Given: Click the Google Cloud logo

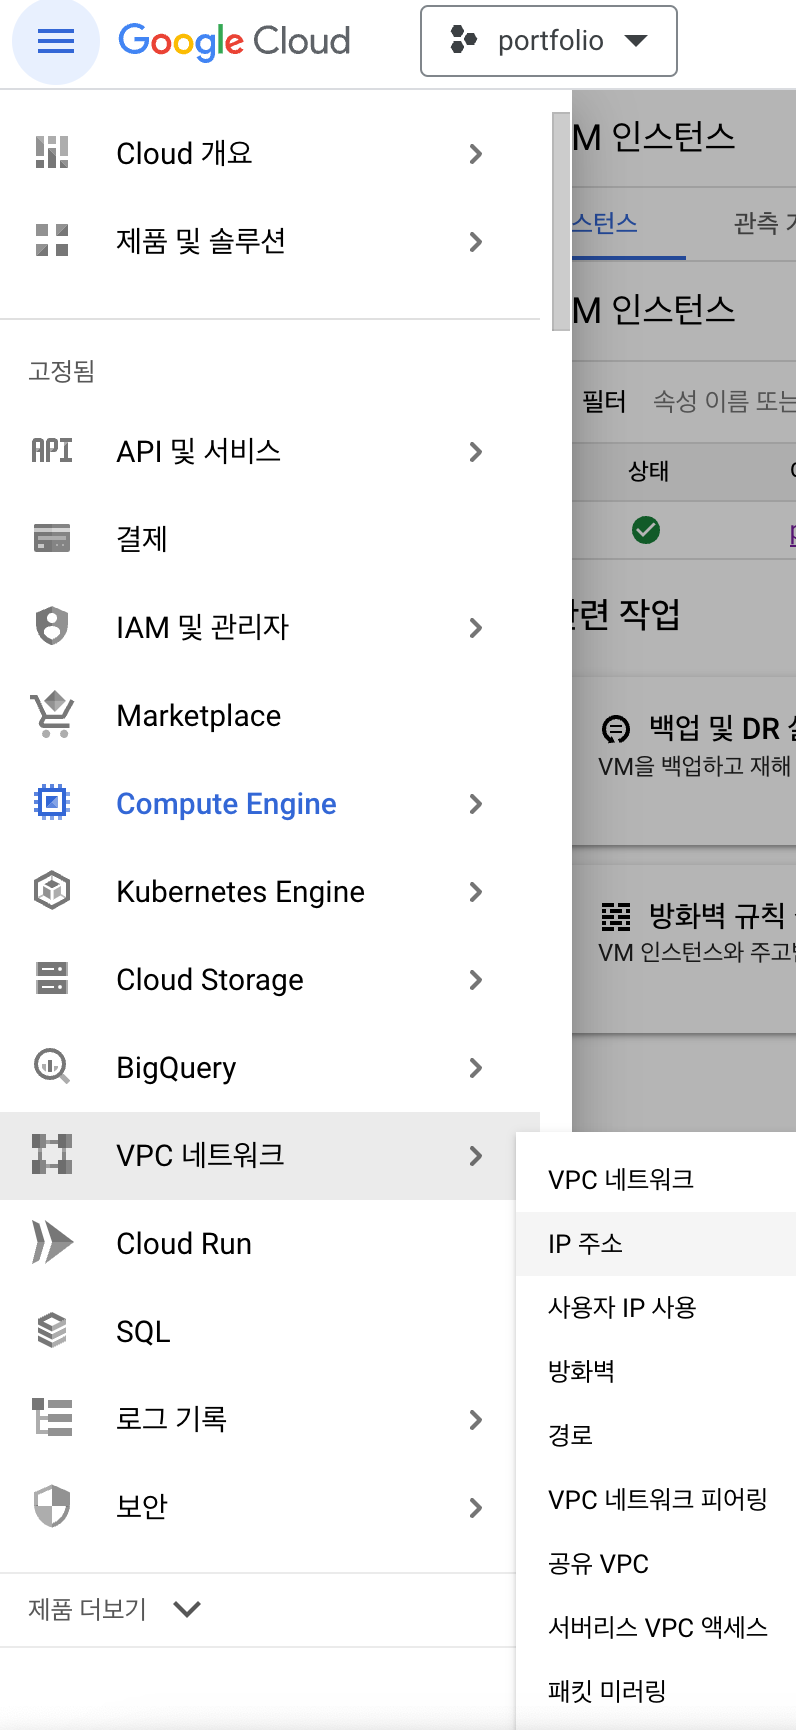Looking at the screenshot, I should point(234,41).
